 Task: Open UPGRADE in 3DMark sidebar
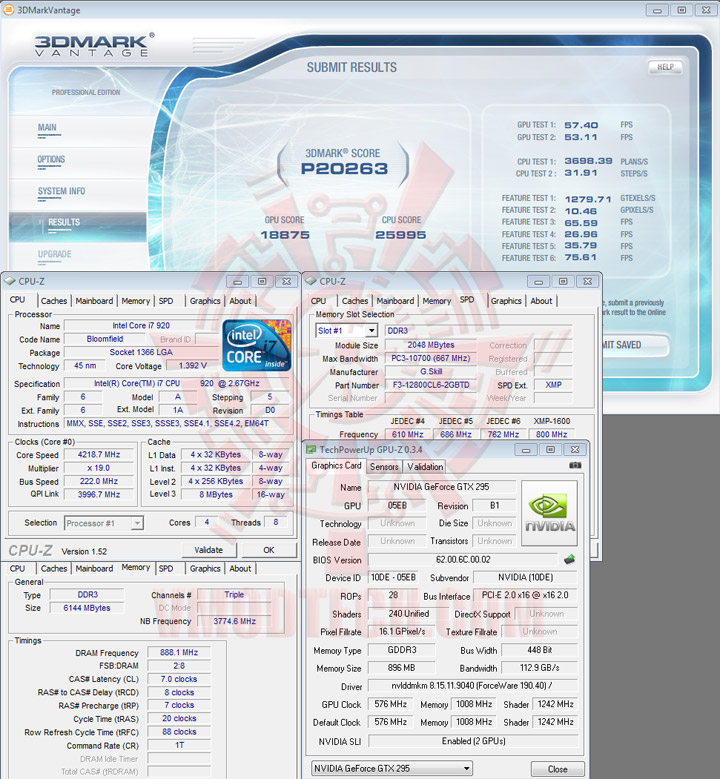tap(55, 254)
